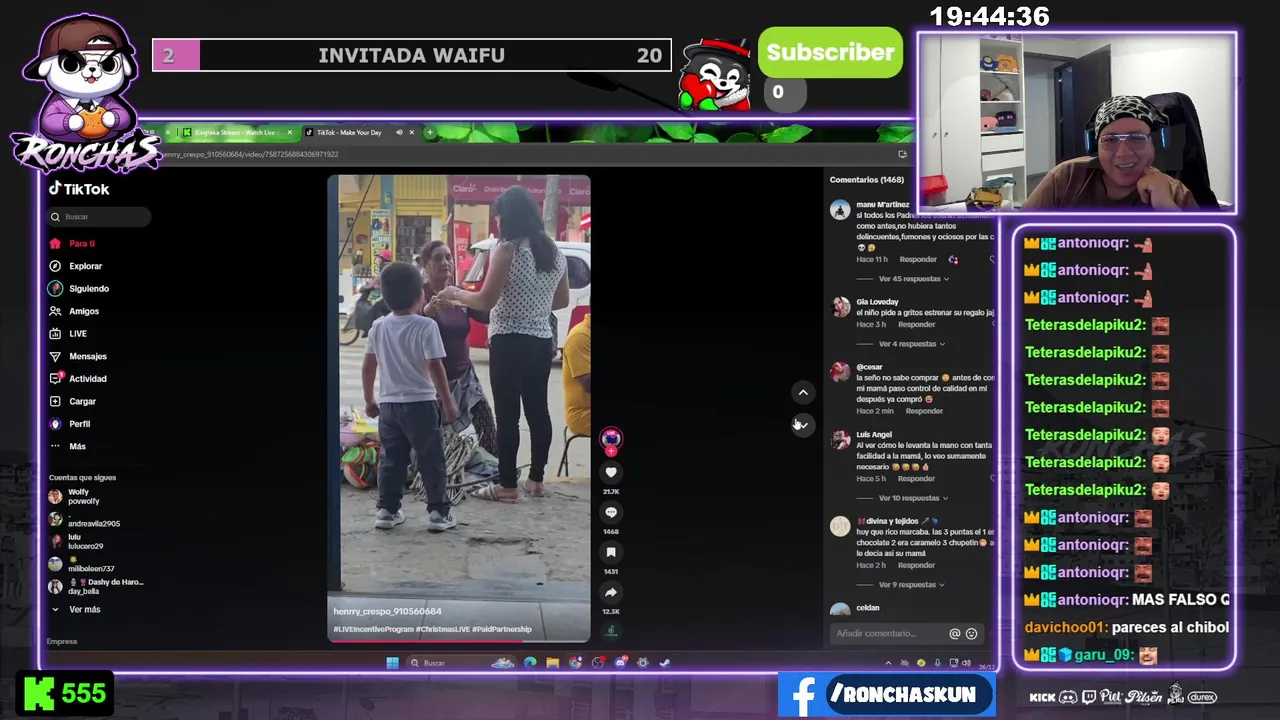Open Amigos in the TikTok sidebar

coord(74,311)
